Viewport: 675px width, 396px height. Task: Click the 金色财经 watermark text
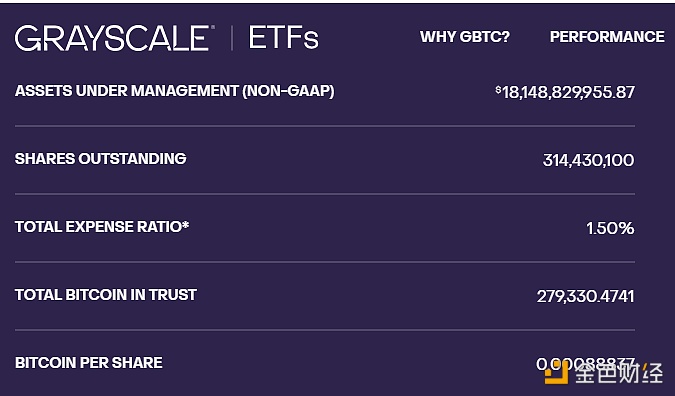click(x=617, y=373)
